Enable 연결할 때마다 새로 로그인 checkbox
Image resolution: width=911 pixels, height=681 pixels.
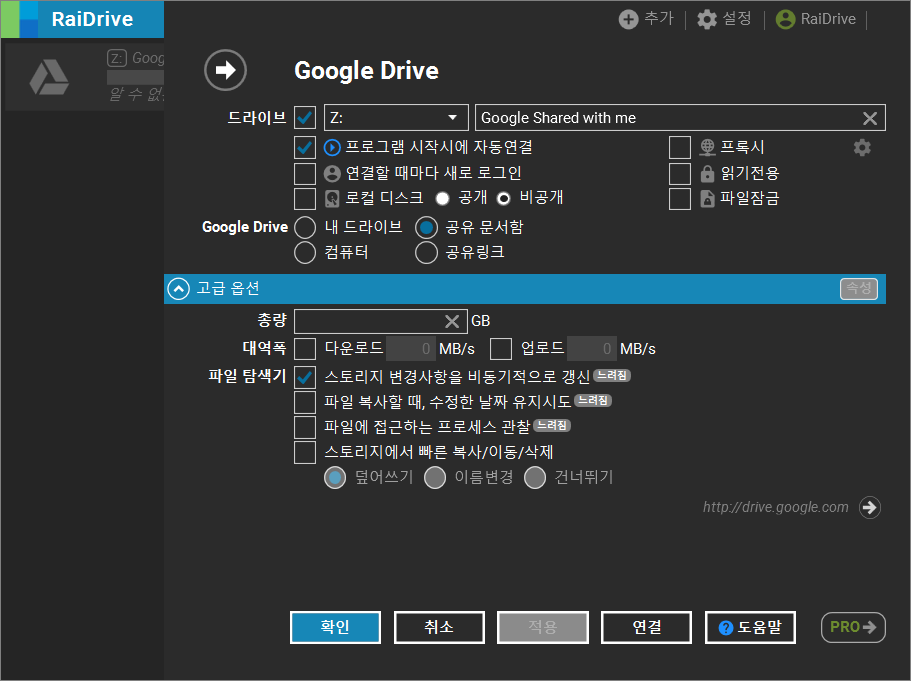tap(305, 173)
